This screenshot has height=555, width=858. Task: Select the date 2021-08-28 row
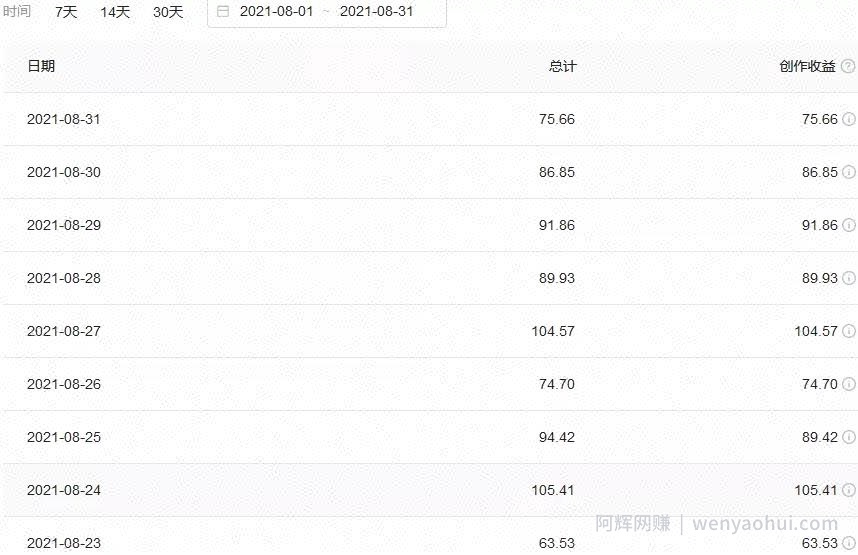coord(429,278)
